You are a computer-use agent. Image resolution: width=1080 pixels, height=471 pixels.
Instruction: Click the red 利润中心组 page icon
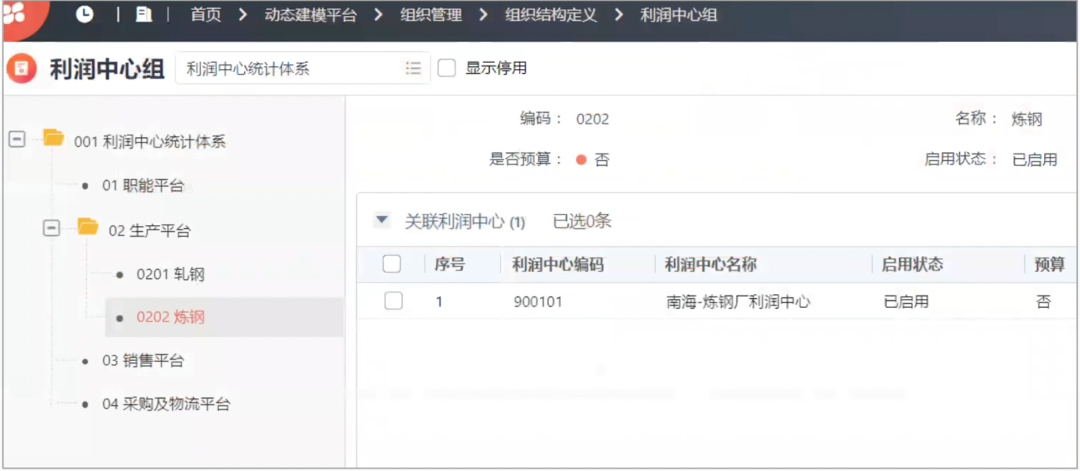pyautogui.click(x=21, y=69)
